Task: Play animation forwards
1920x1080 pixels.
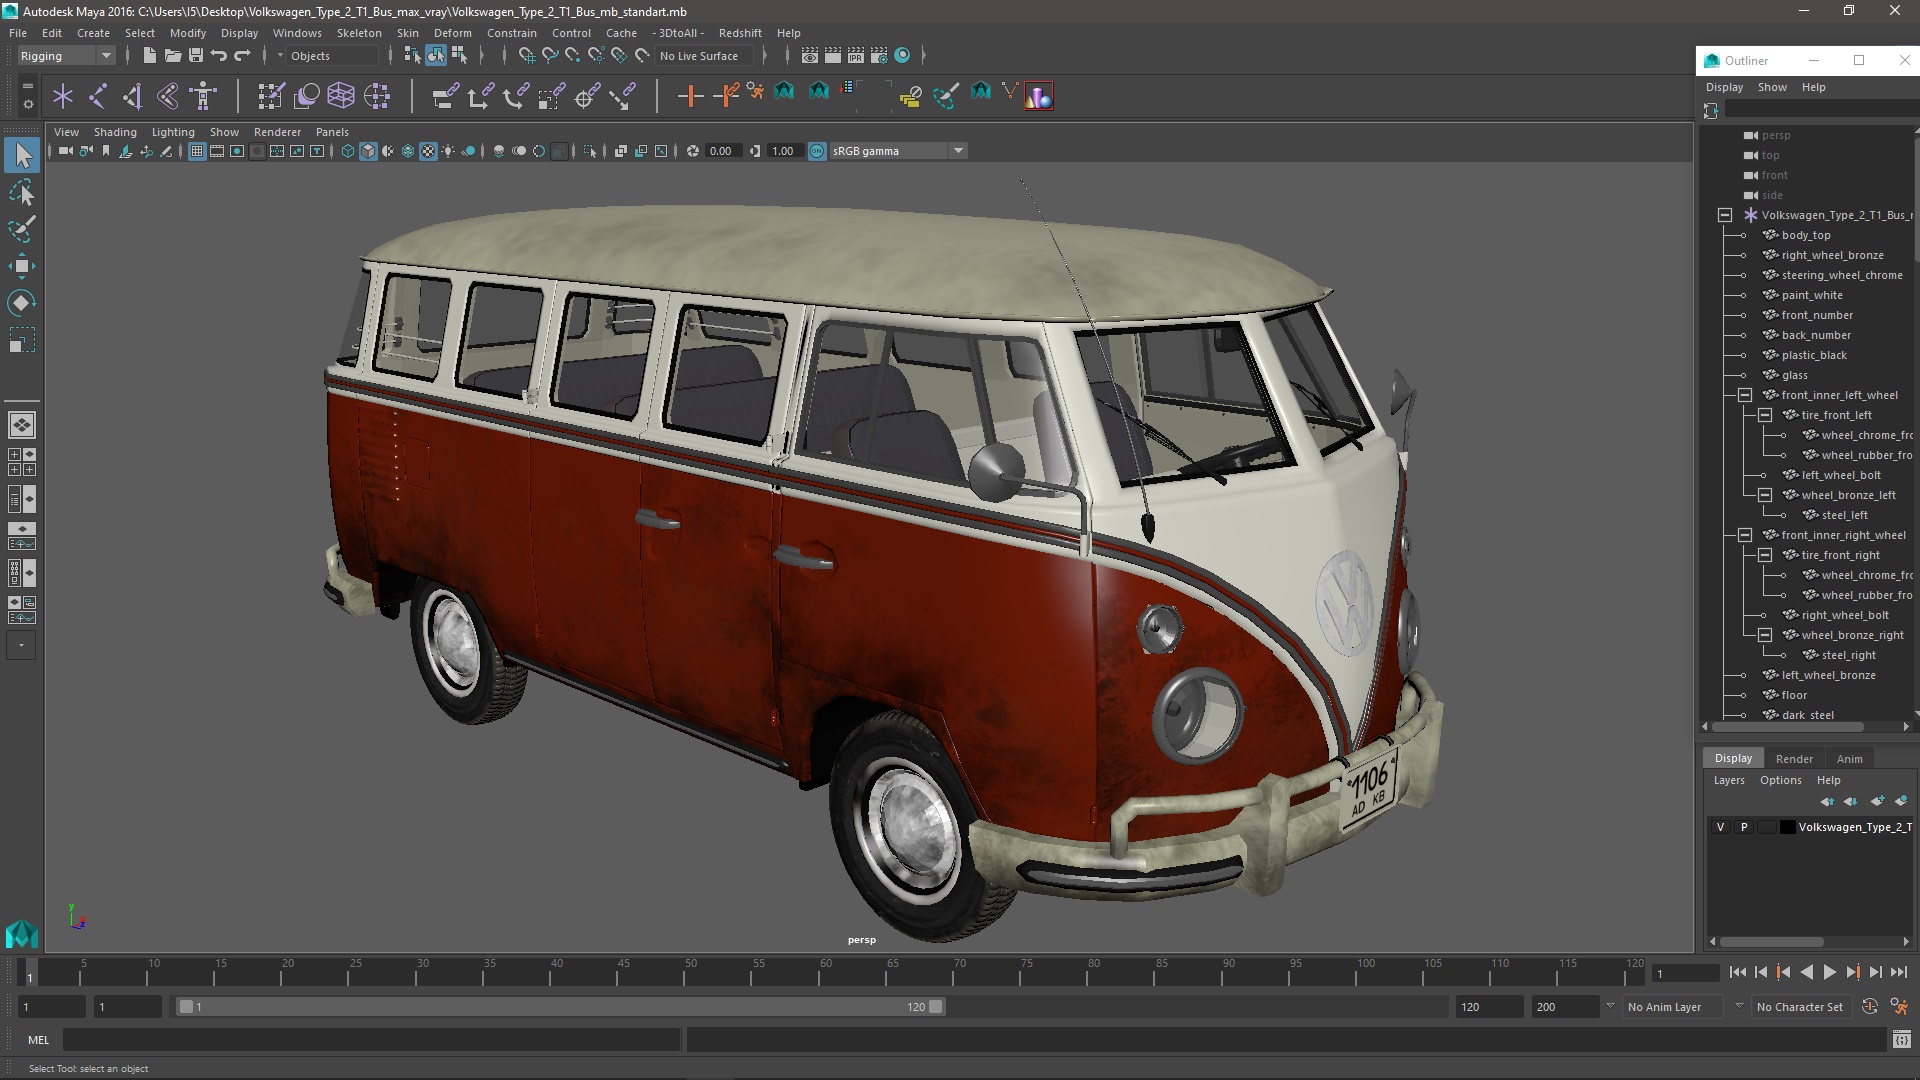Action: pos(1829,972)
